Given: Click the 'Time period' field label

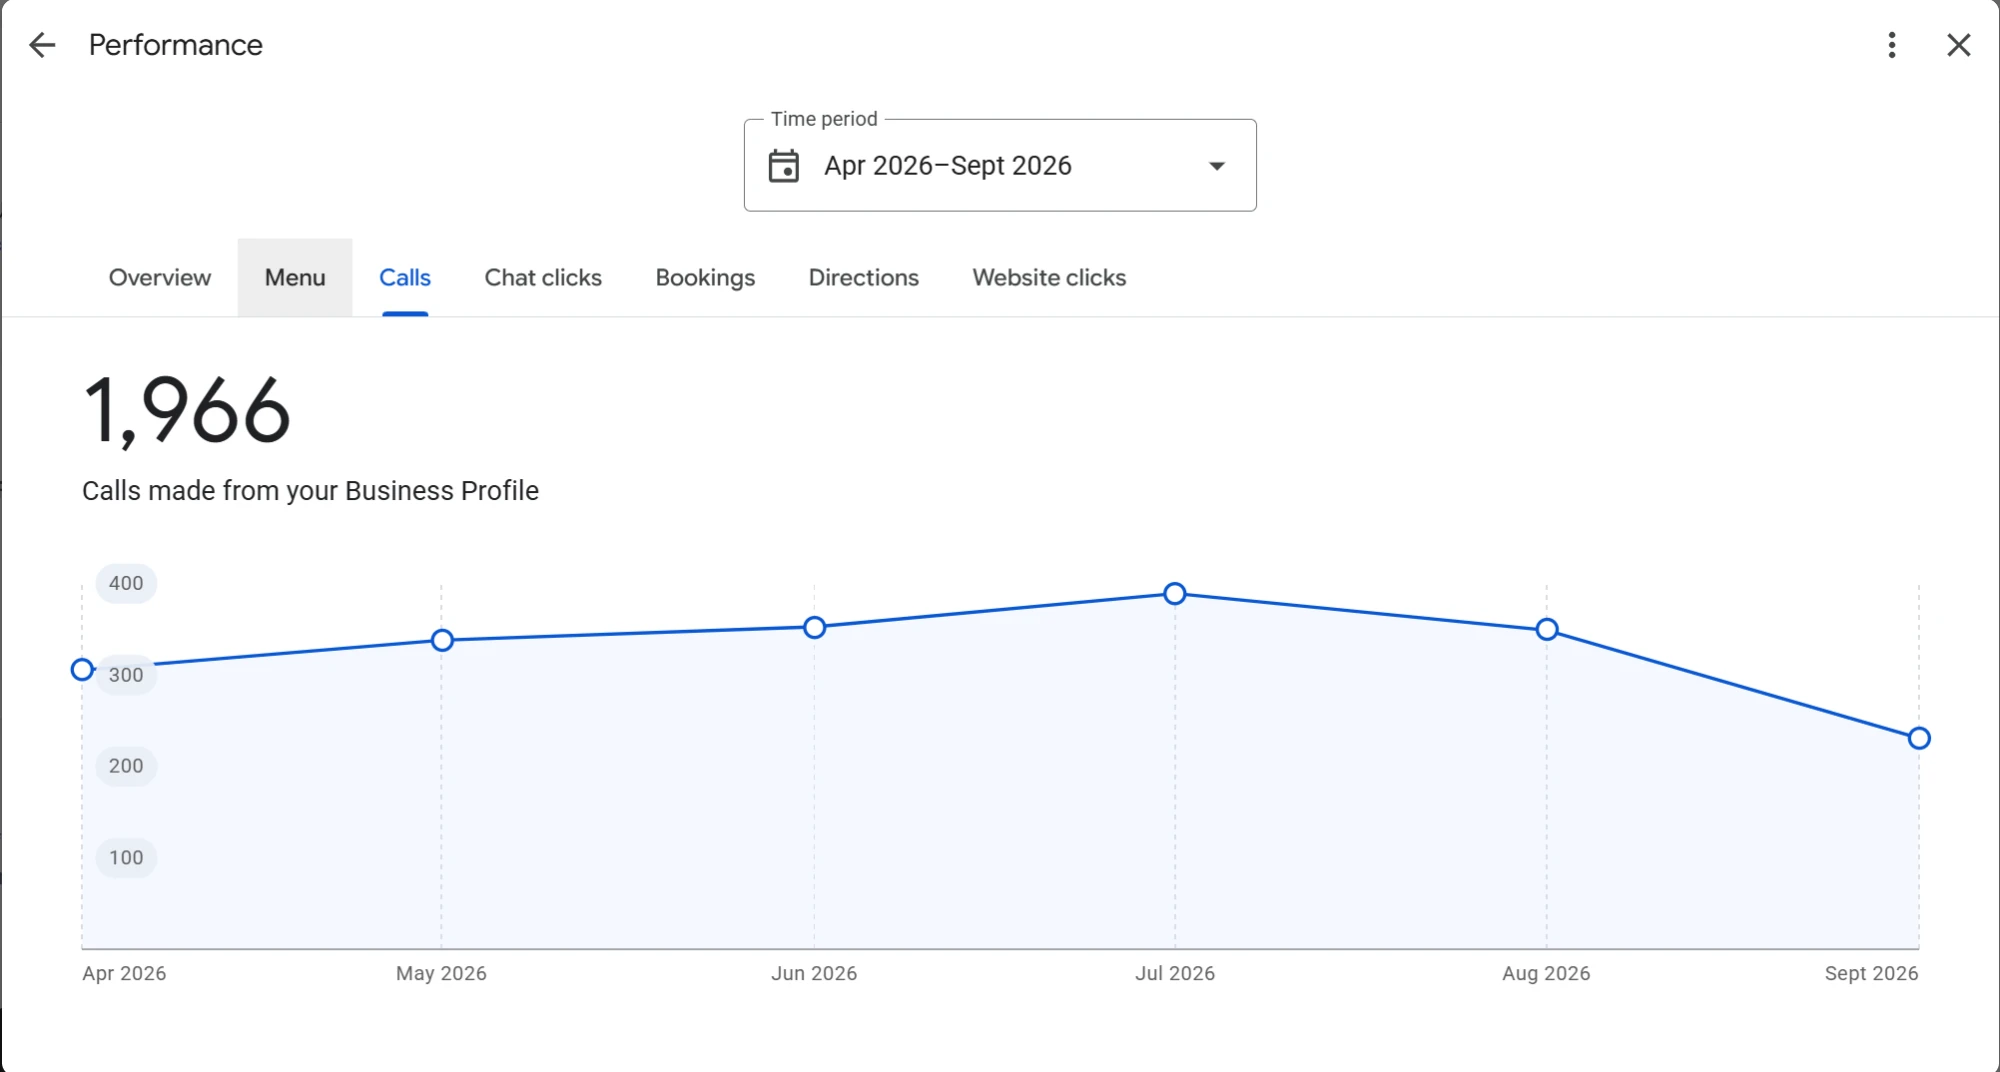Looking at the screenshot, I should [x=824, y=119].
